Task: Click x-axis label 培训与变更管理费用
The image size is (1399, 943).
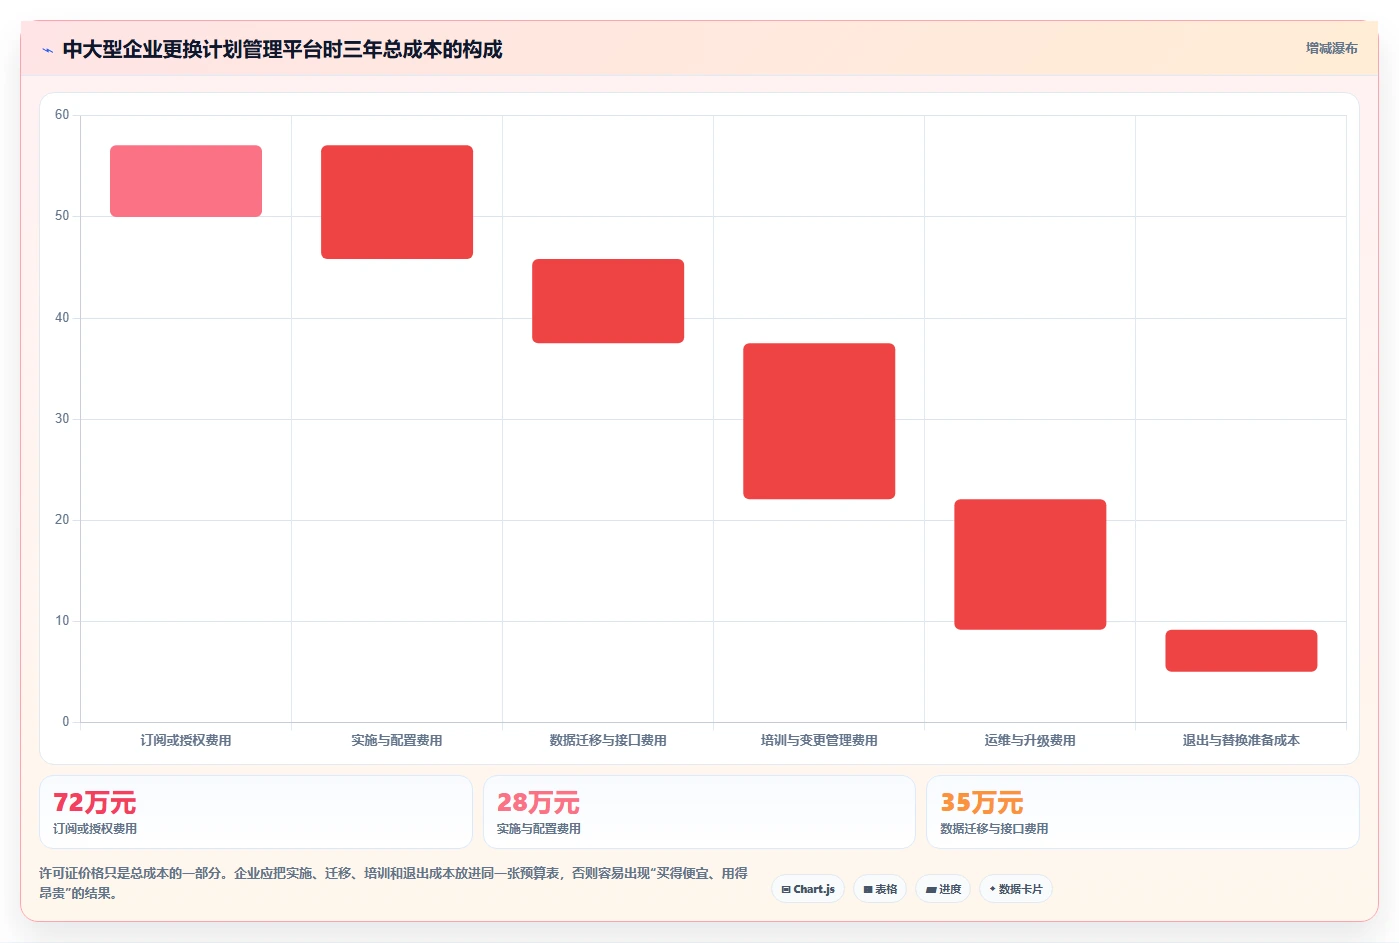Action: coord(819,740)
